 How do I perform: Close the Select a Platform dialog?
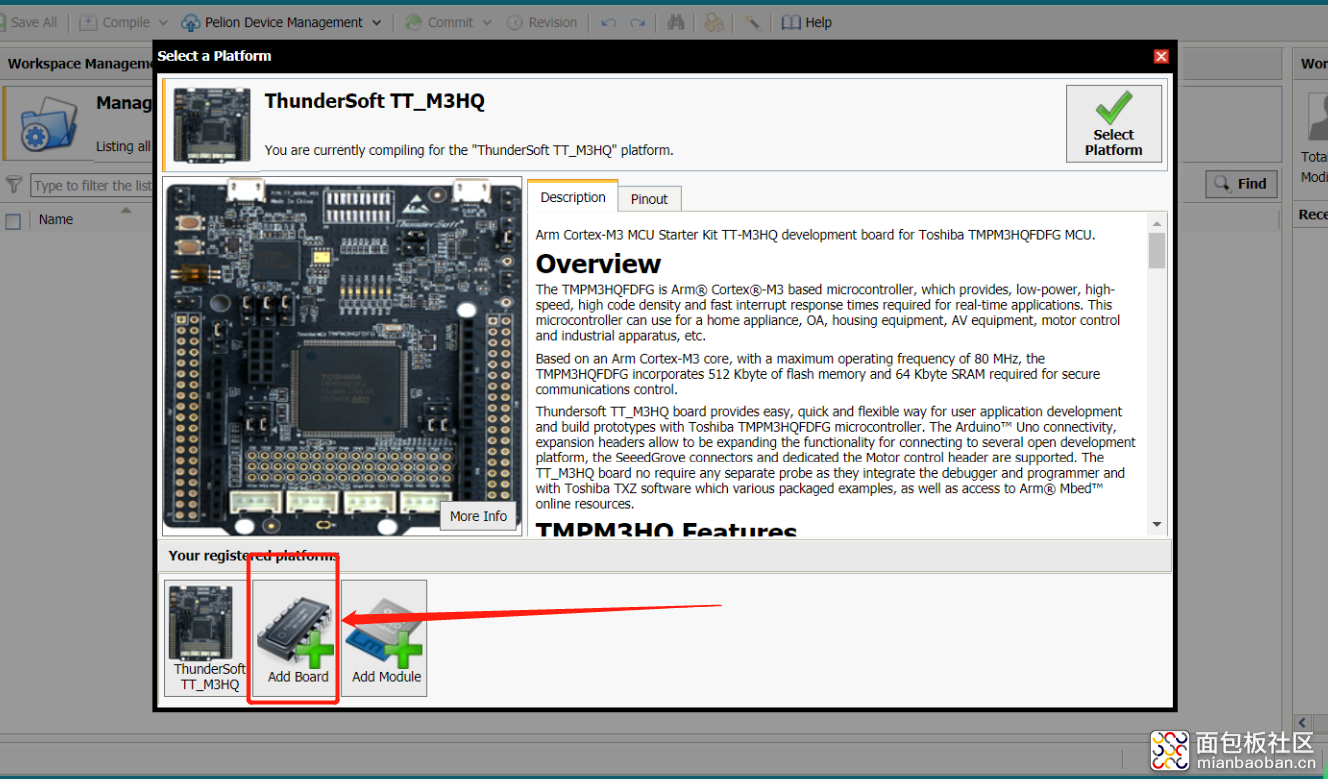pyautogui.click(x=1161, y=56)
